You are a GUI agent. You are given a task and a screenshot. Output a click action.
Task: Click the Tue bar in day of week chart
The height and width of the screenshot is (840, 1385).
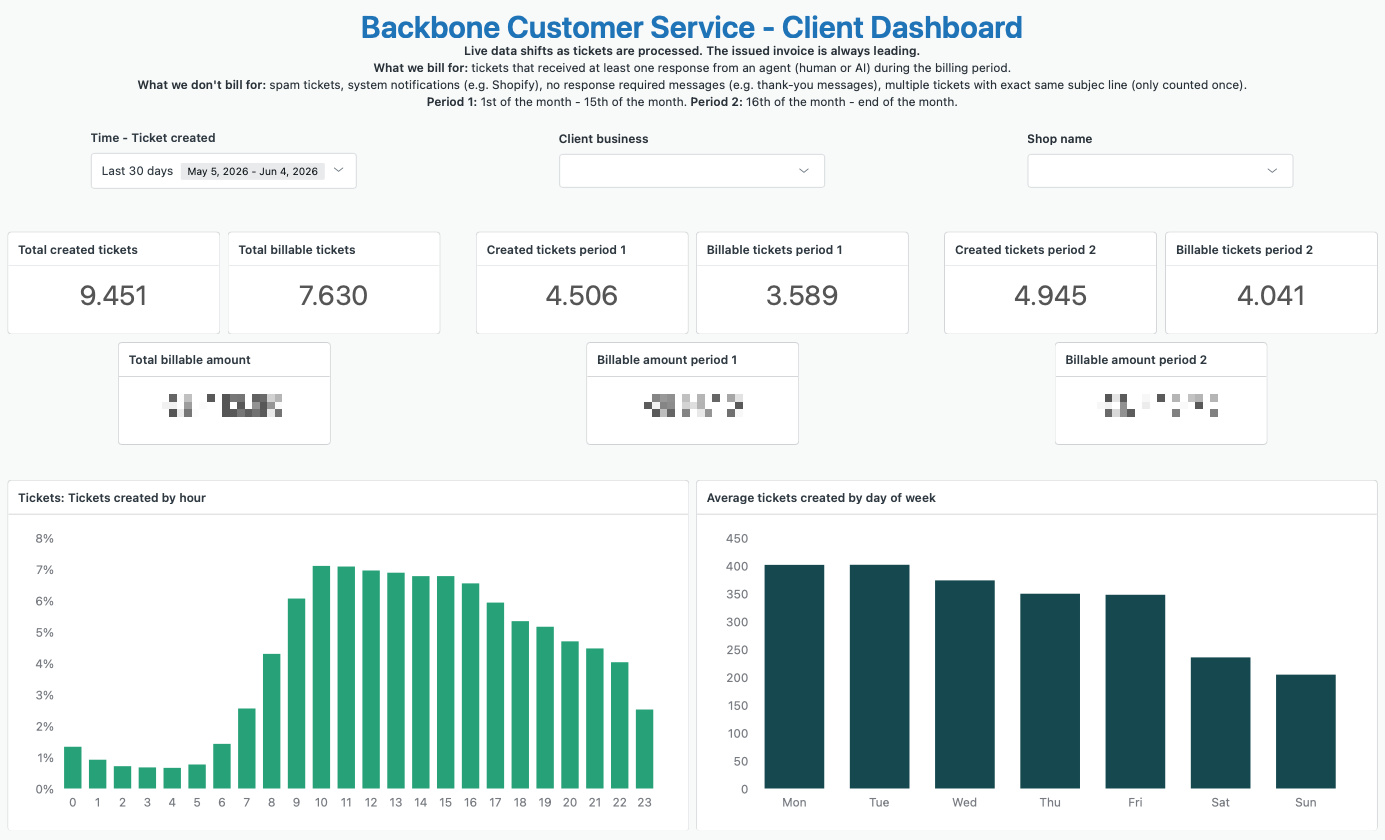pyautogui.click(x=880, y=677)
